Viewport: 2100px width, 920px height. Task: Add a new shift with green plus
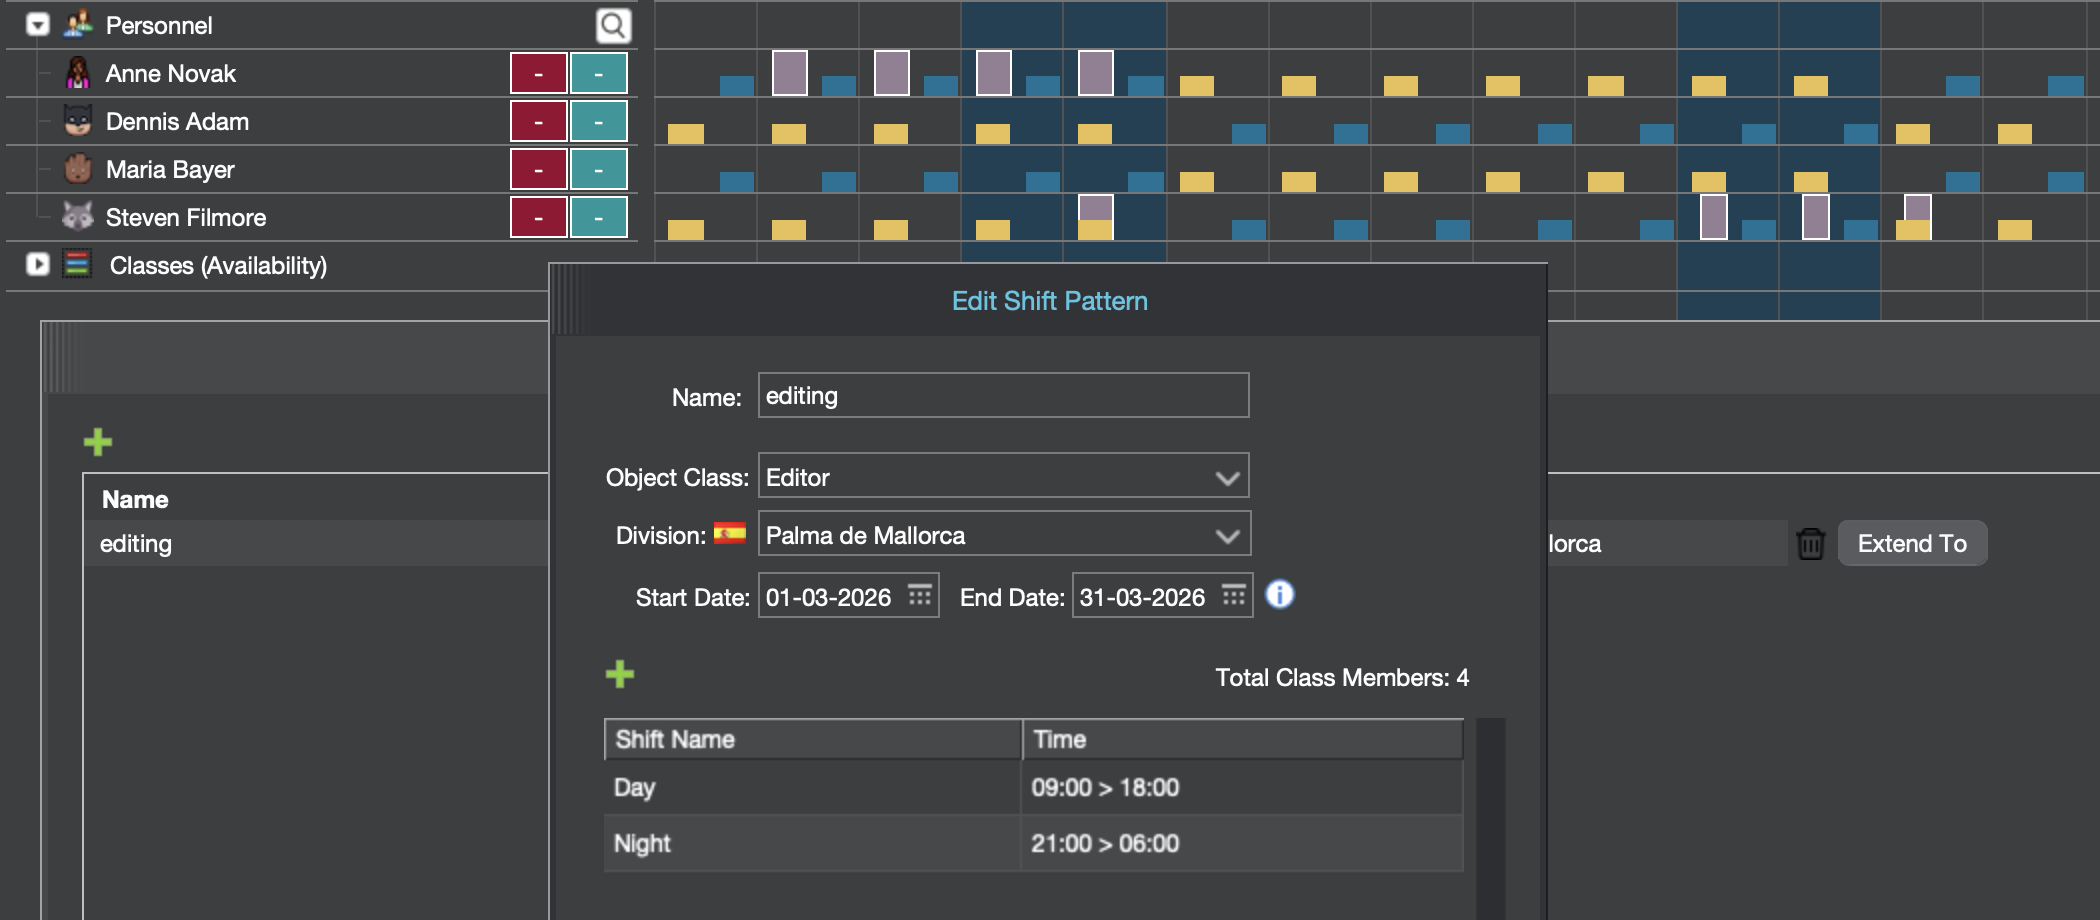click(620, 674)
